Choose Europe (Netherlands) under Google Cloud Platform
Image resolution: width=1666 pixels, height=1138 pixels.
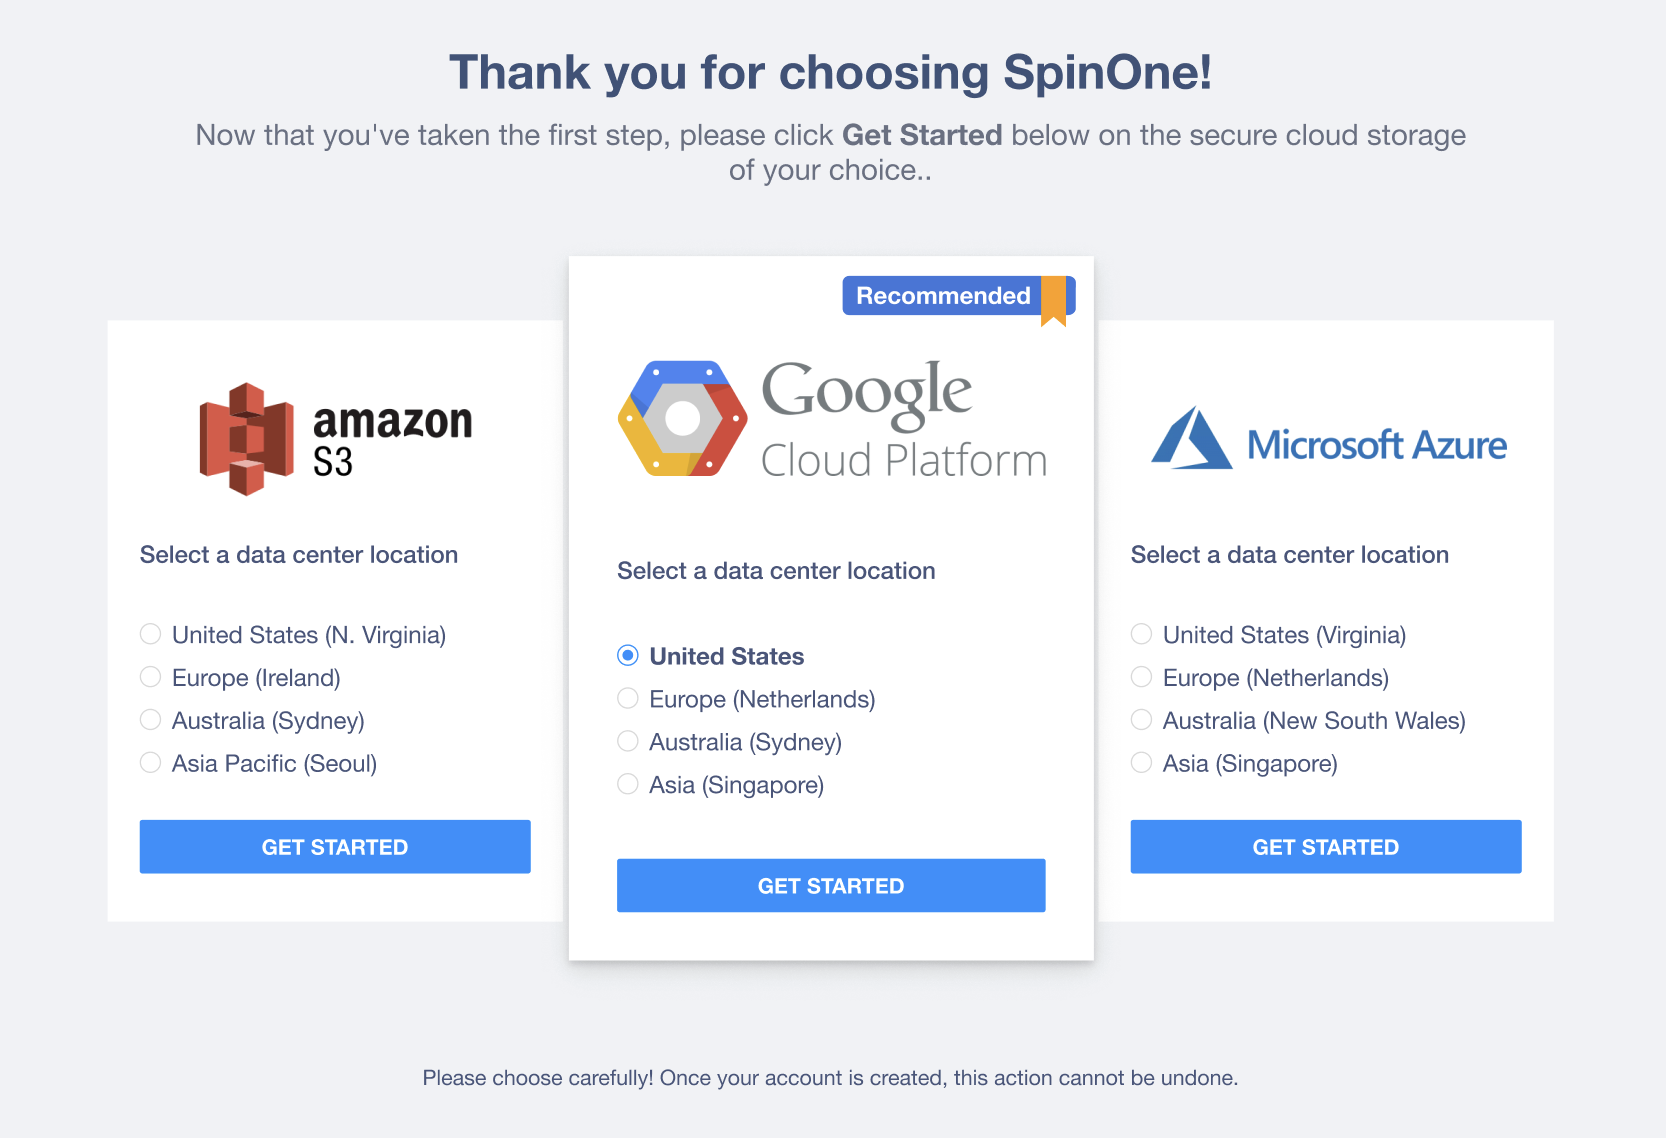(x=628, y=699)
